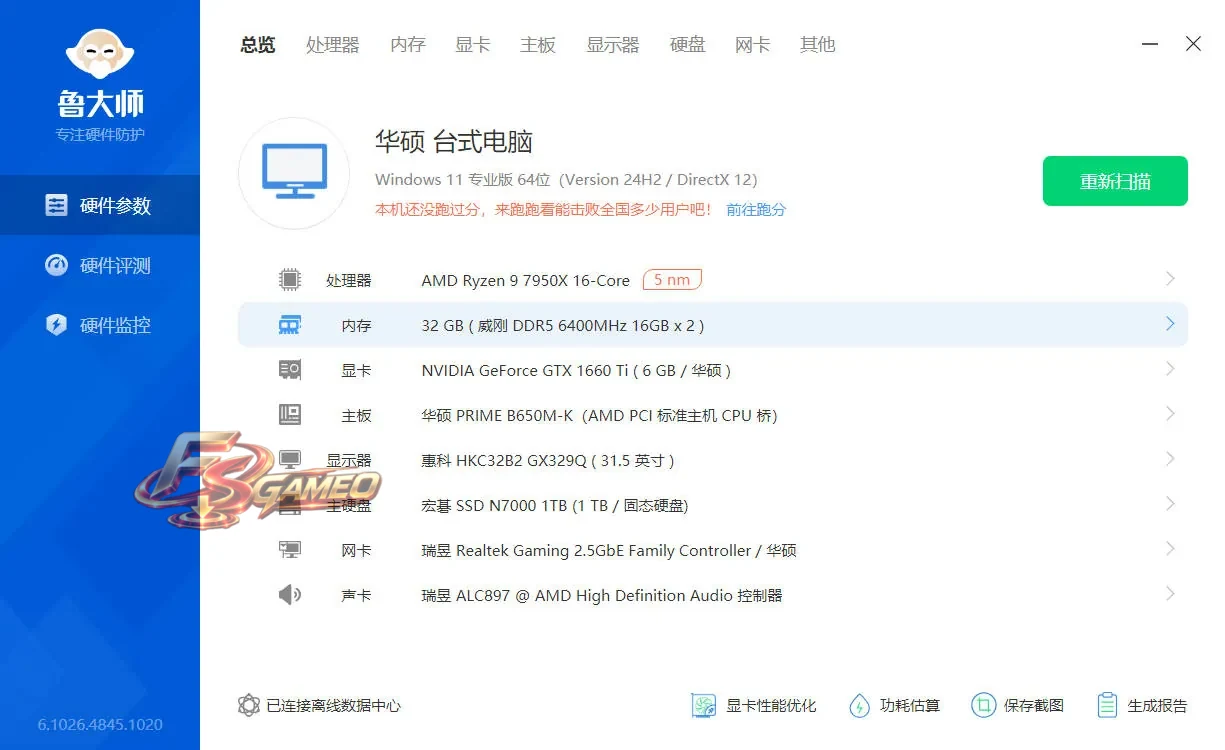Screen dimensions: 1225x750
Task: Click the 显卡性能优化 button
Action: [x=754, y=706]
